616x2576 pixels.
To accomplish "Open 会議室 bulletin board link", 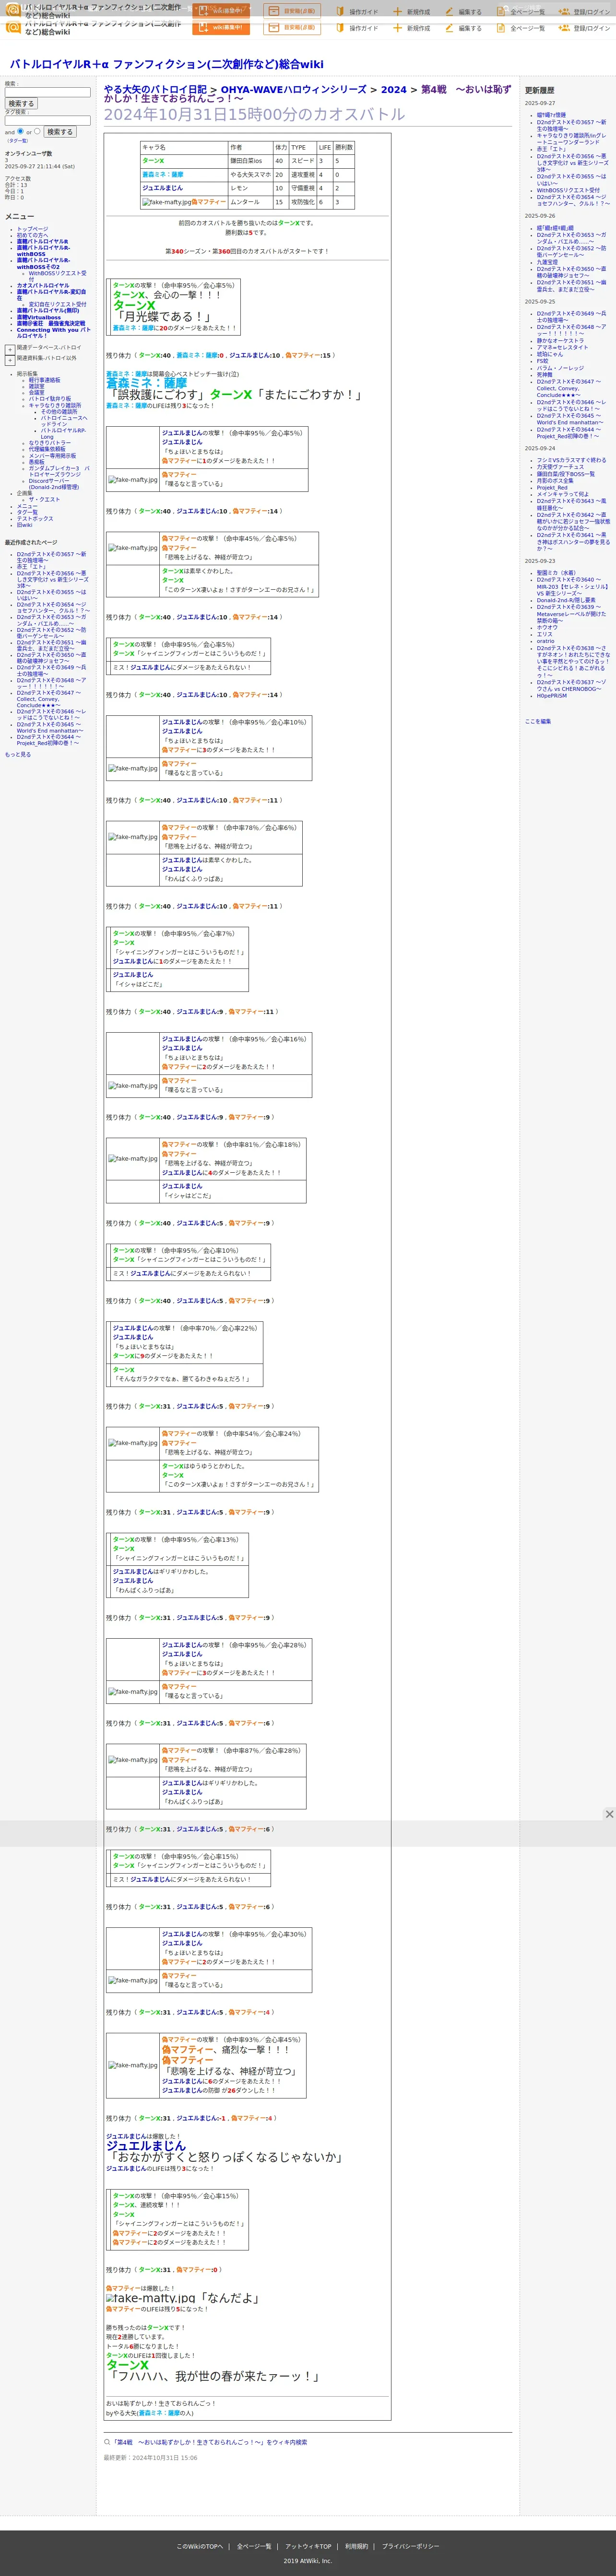I will coord(36,392).
